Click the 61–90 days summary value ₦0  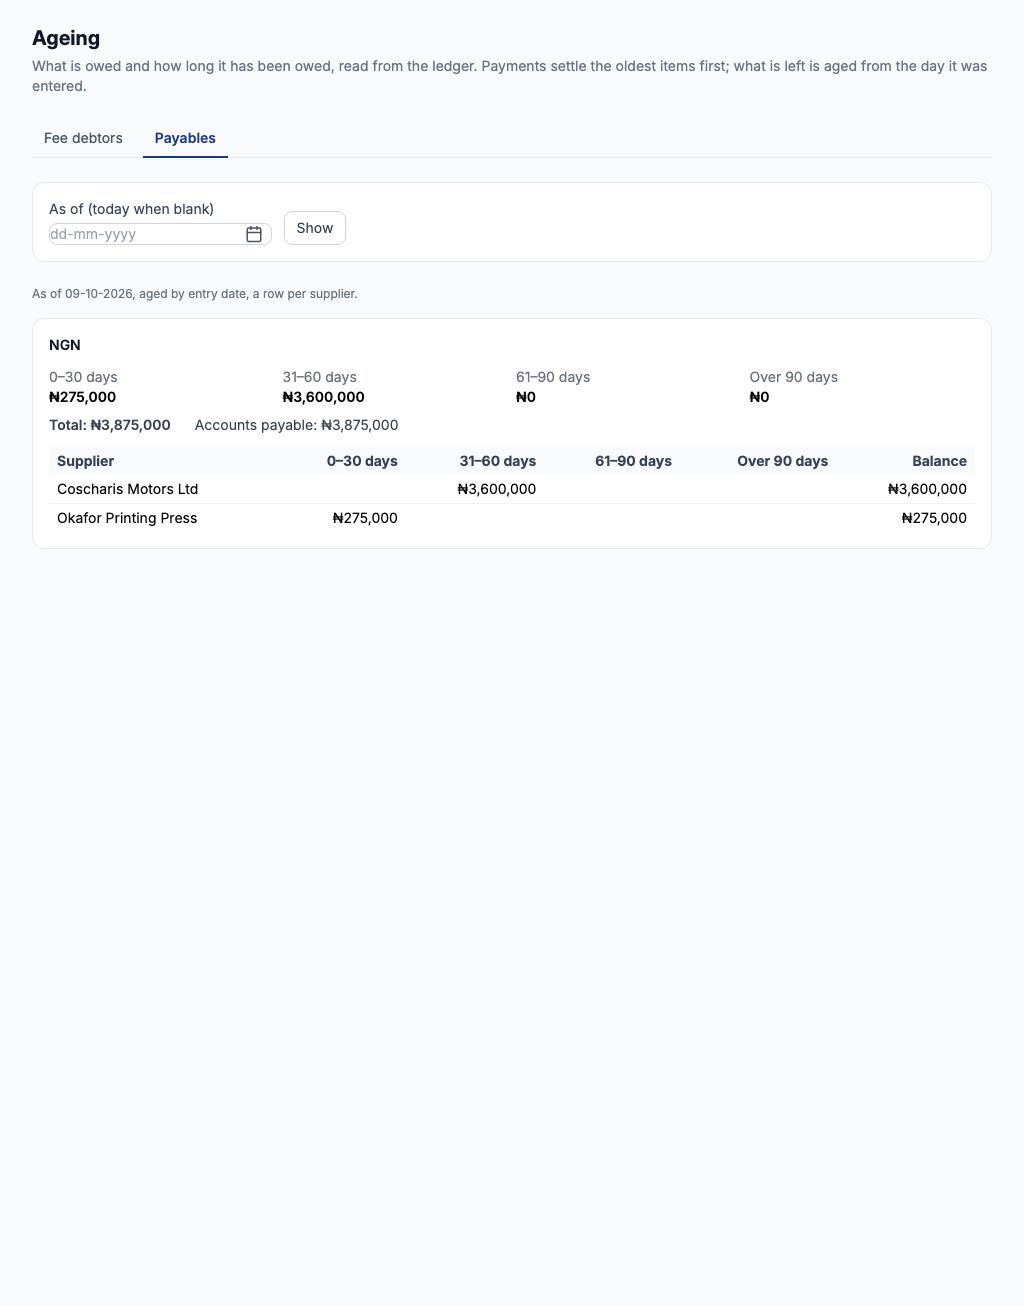(x=526, y=397)
